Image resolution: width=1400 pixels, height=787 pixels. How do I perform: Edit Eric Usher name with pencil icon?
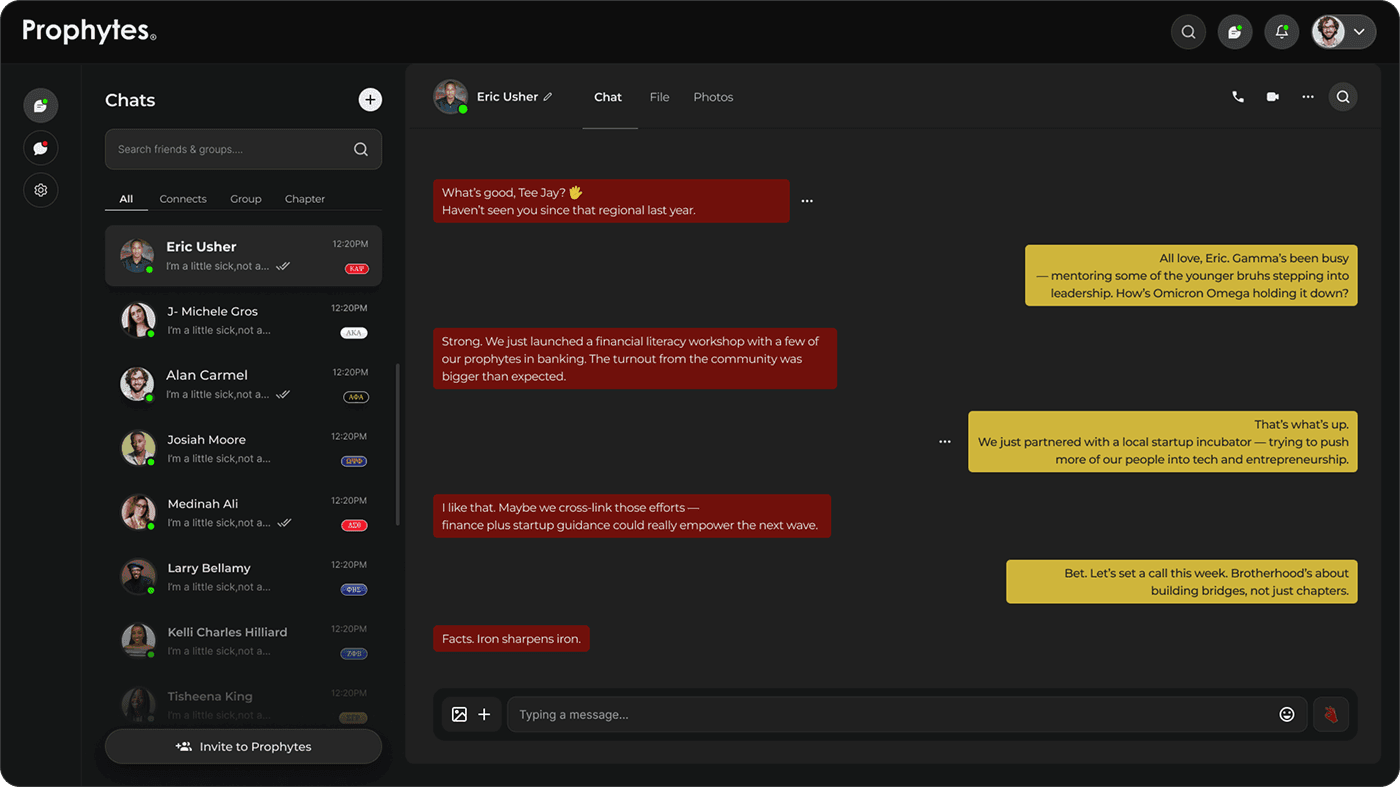(548, 97)
